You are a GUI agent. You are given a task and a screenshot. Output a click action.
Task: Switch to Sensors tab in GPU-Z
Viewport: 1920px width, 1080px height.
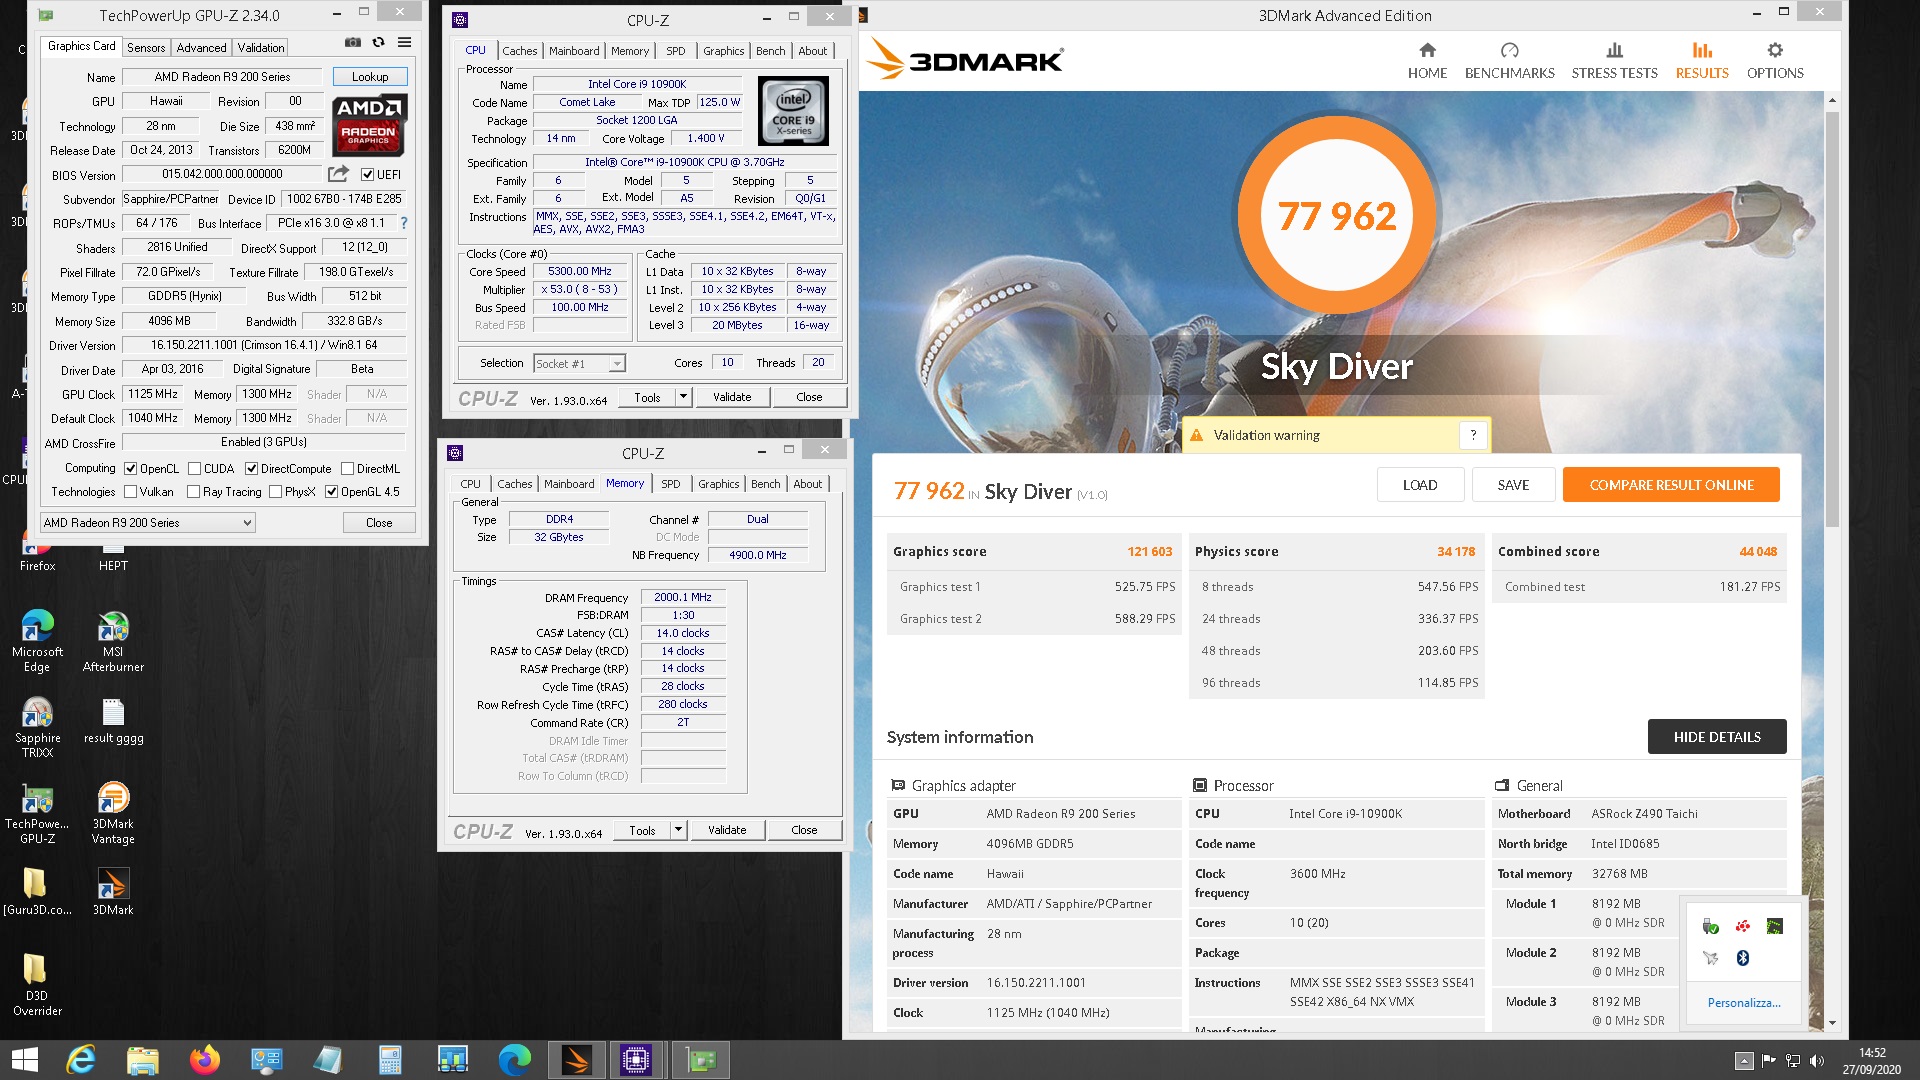[146, 47]
